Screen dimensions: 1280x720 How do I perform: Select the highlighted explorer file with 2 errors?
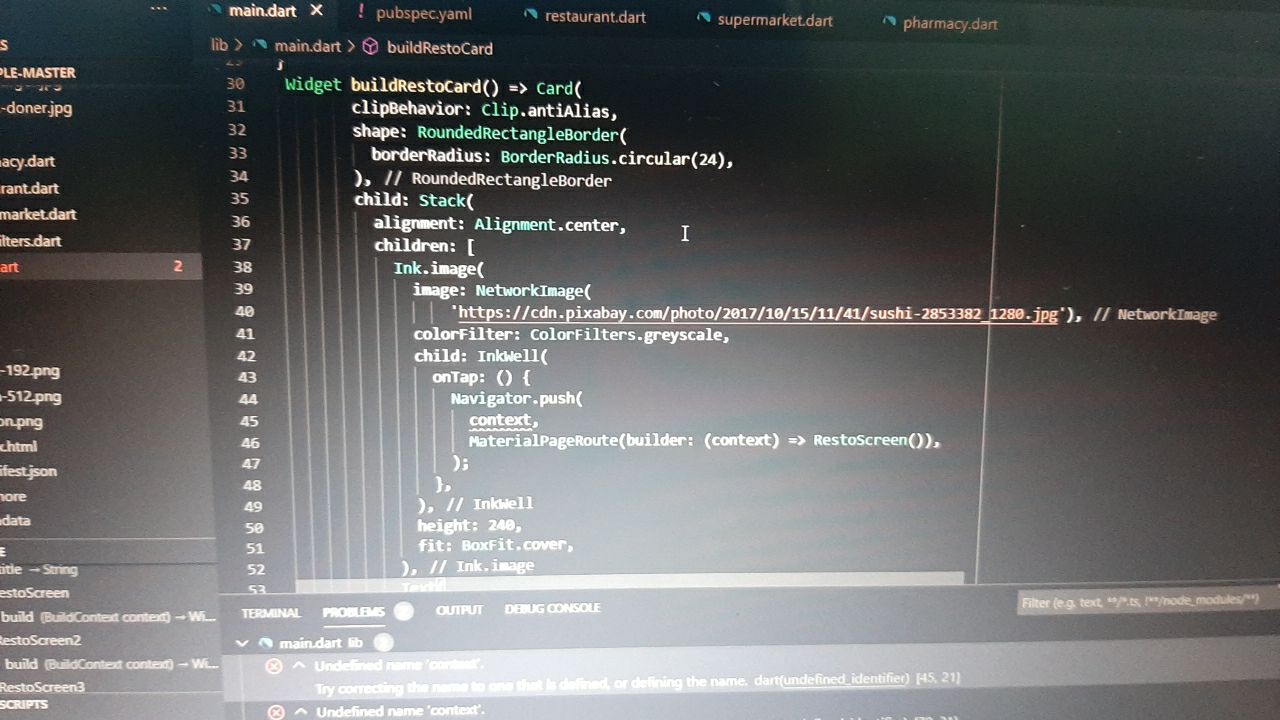(100, 267)
